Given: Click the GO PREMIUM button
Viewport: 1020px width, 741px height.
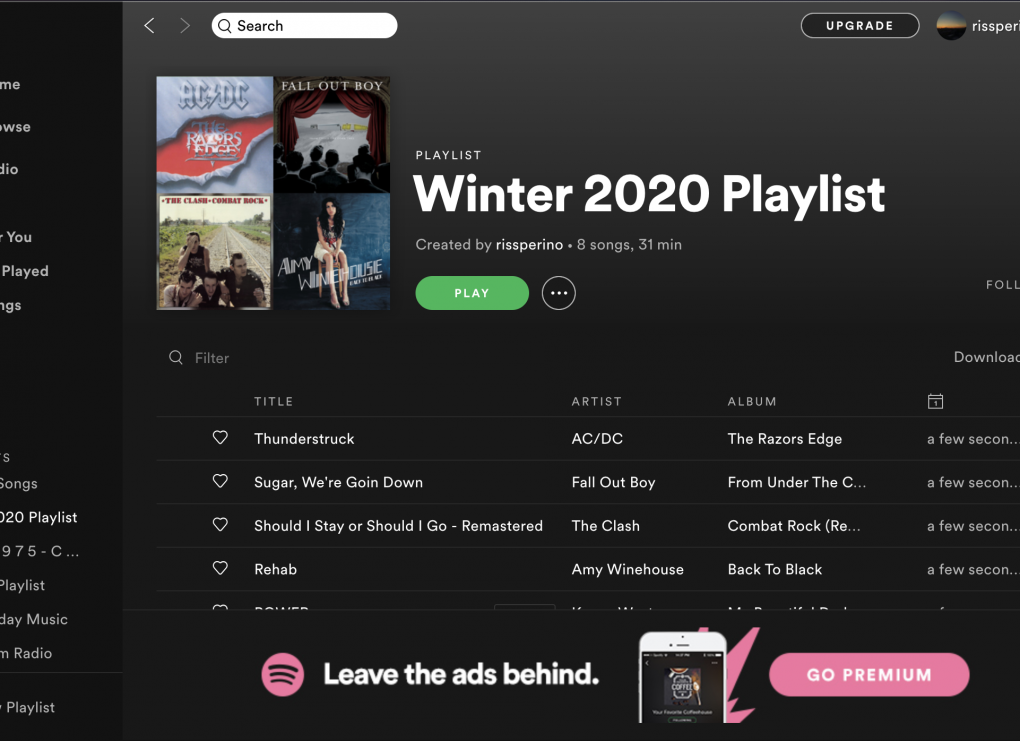Looking at the screenshot, I should (x=869, y=675).
